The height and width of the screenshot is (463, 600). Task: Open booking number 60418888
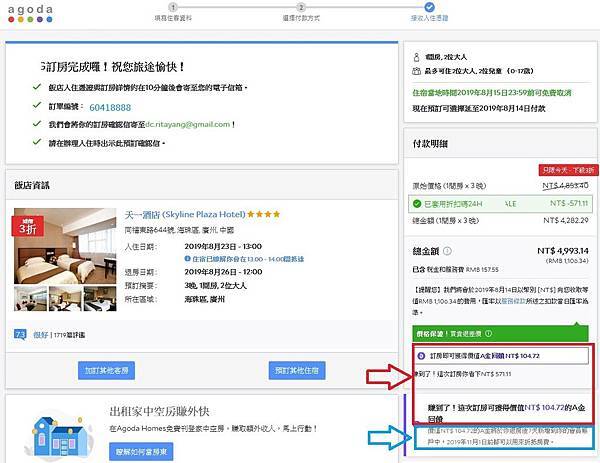(x=110, y=108)
